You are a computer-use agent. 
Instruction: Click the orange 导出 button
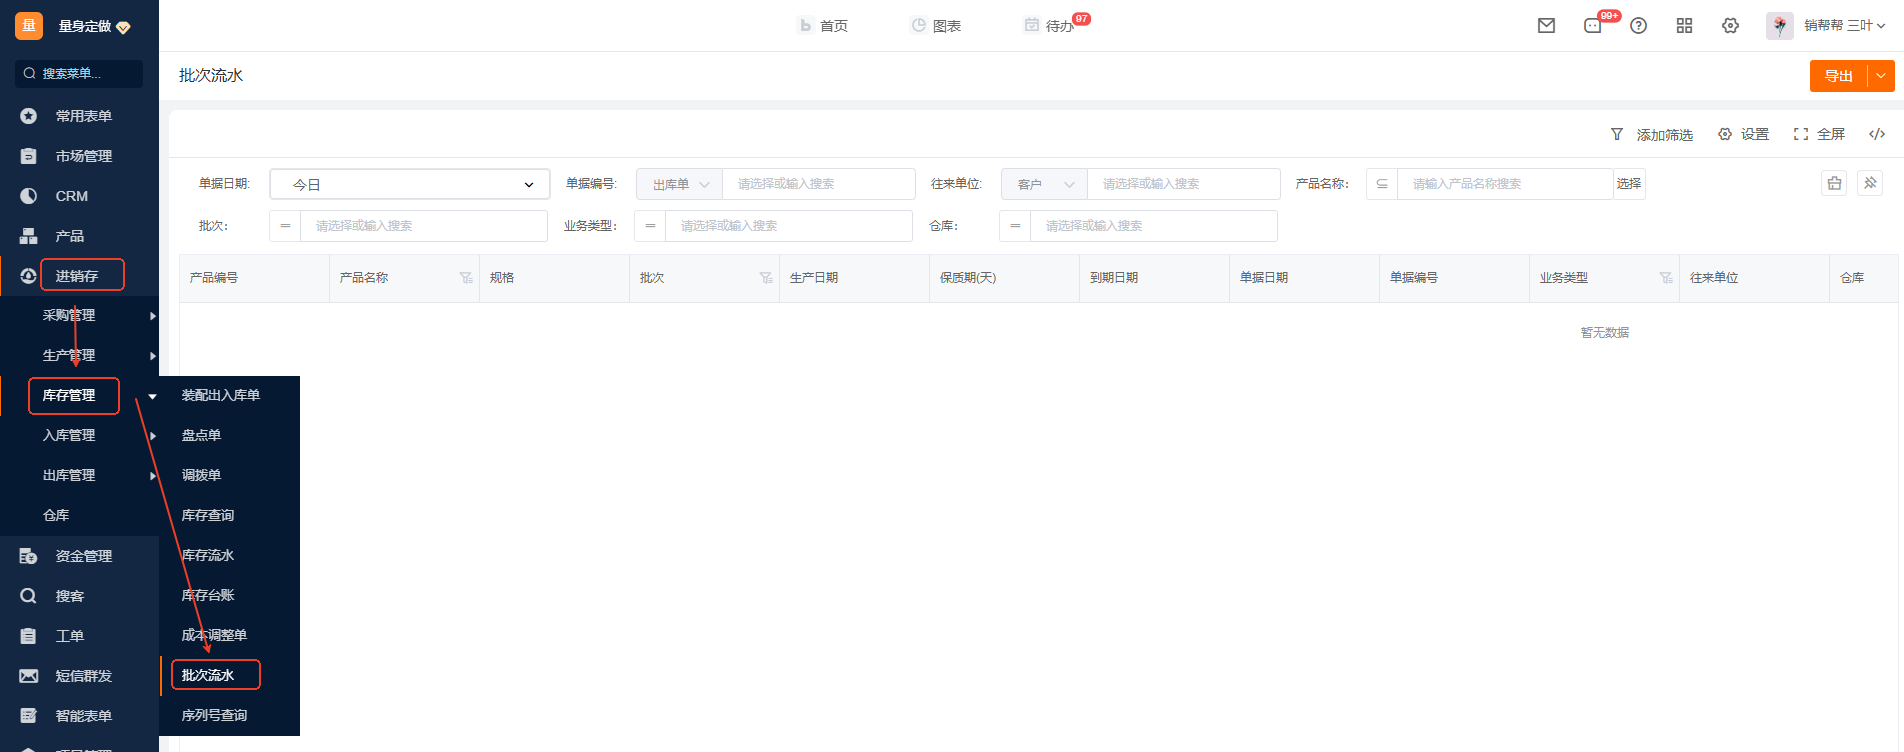click(x=1839, y=76)
